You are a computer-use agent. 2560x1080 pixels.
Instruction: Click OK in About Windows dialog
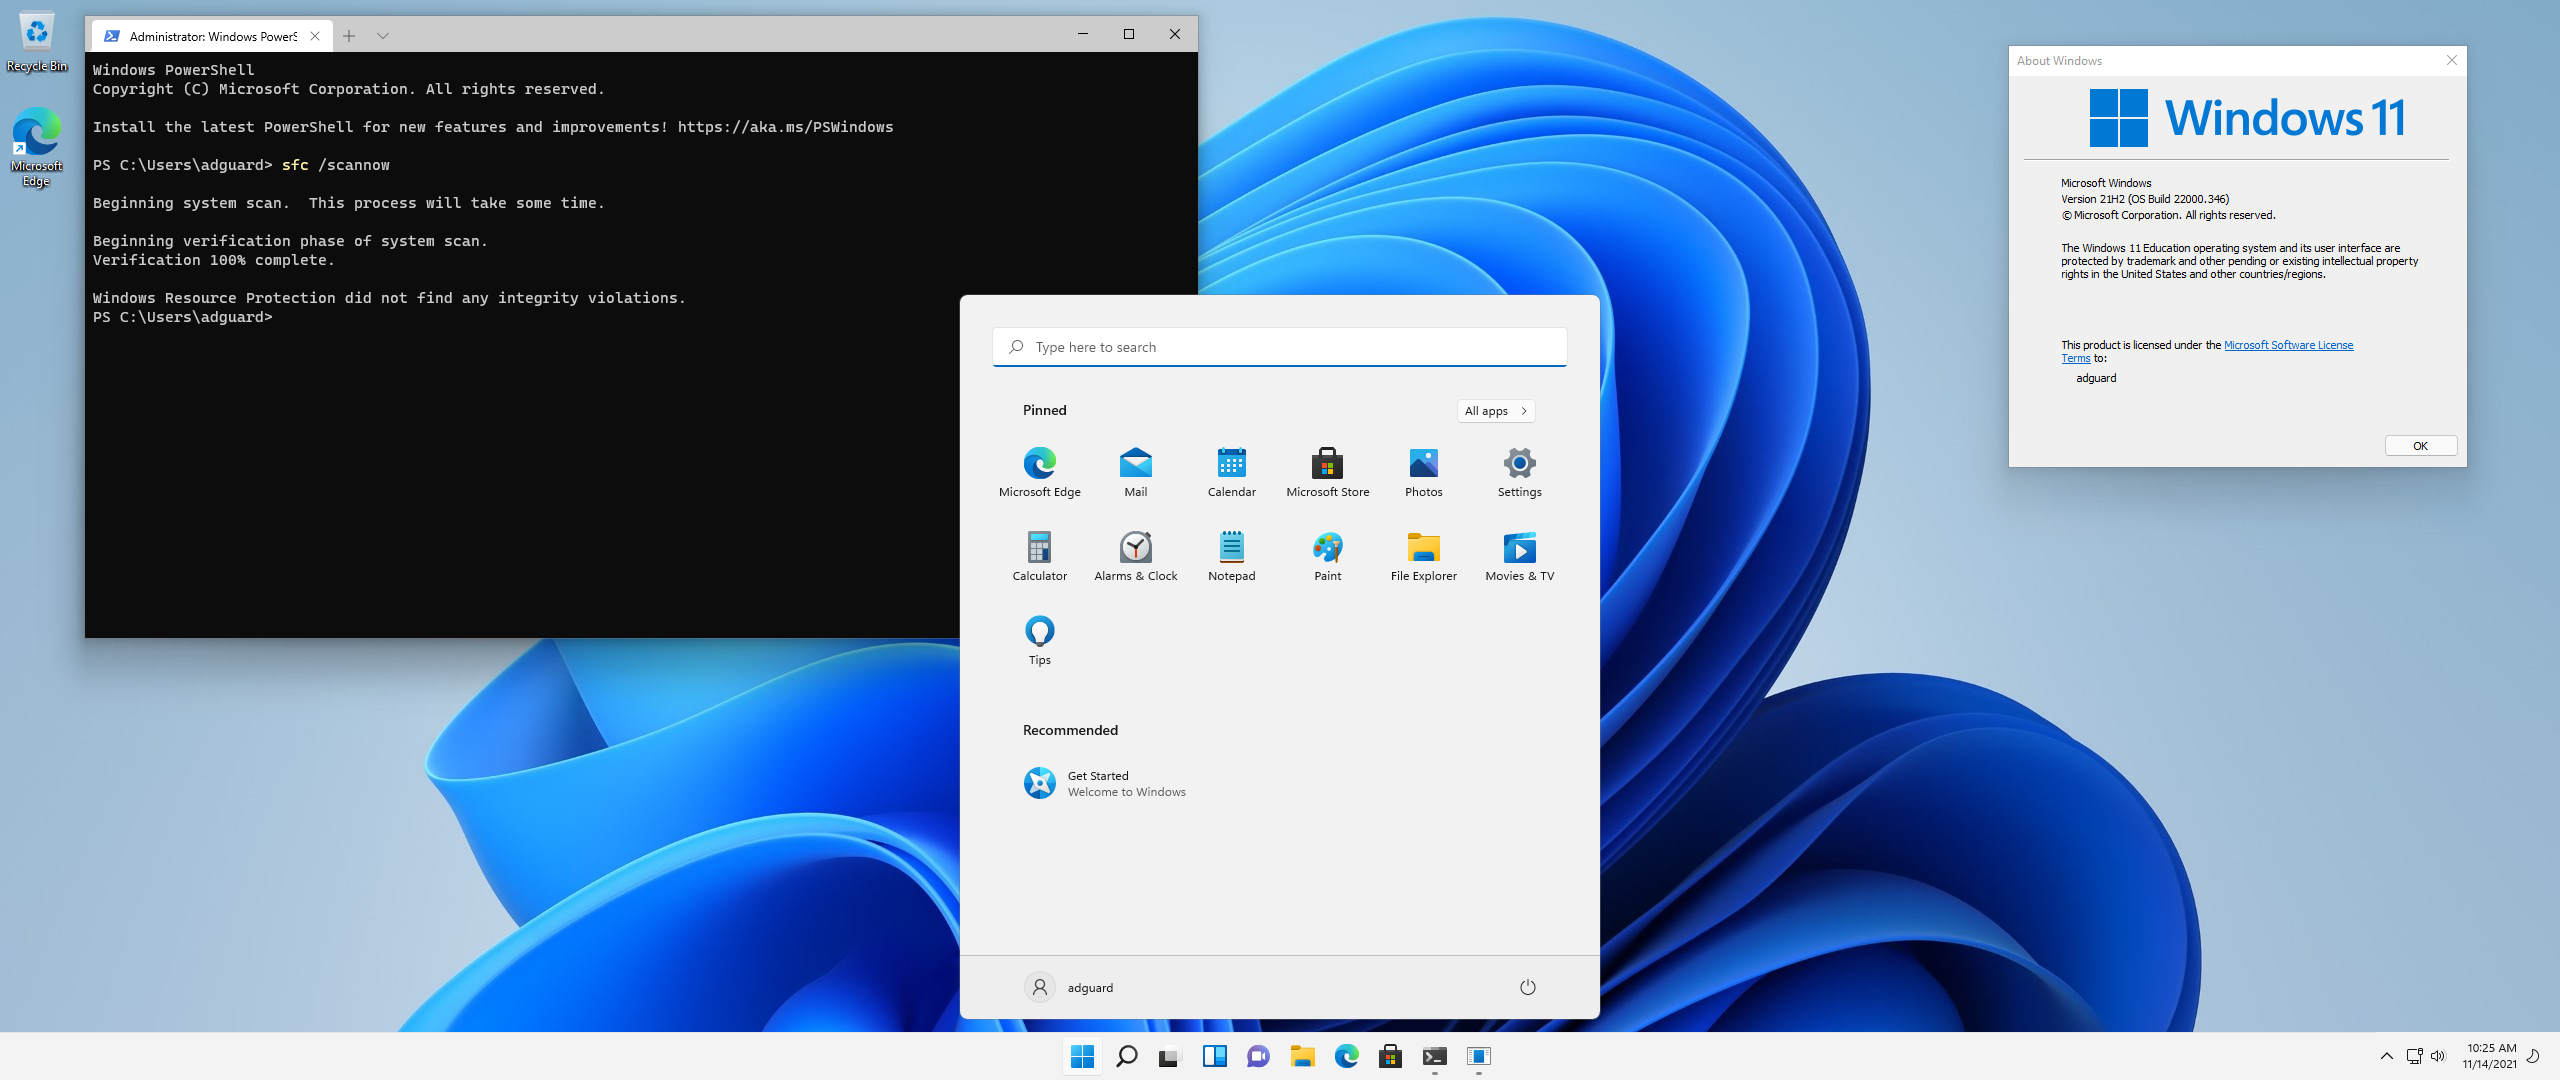pos(2420,446)
